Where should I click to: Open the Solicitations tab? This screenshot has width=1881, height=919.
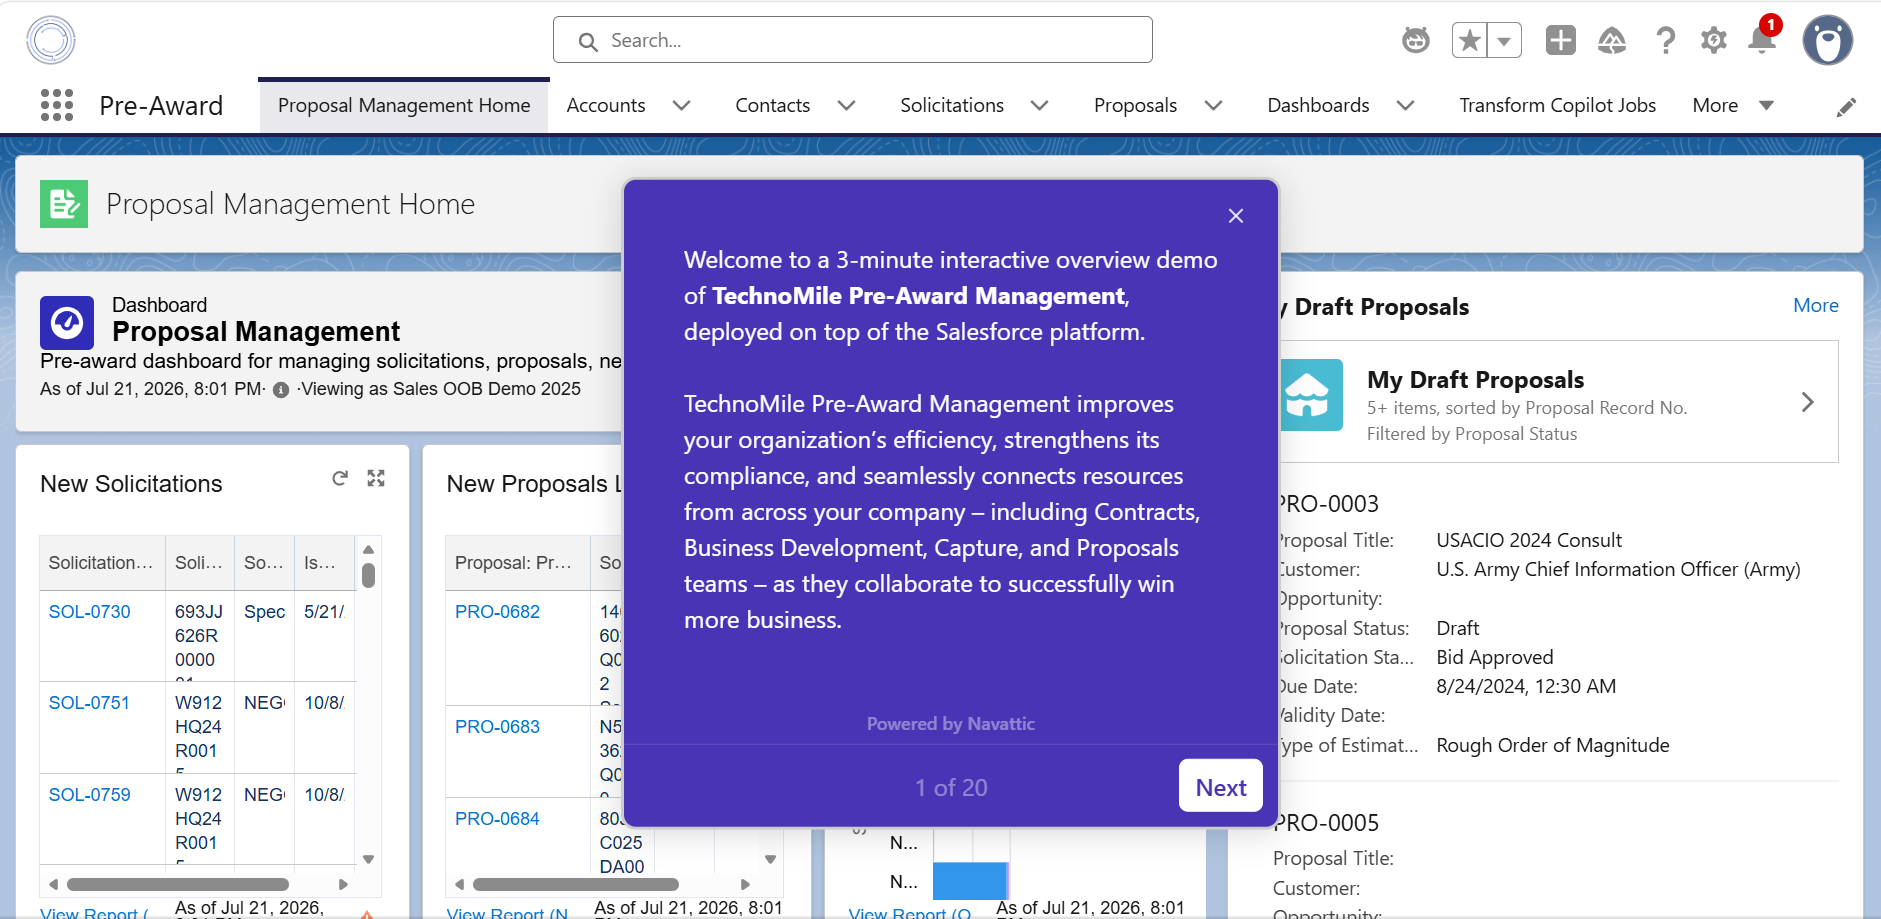click(x=952, y=106)
